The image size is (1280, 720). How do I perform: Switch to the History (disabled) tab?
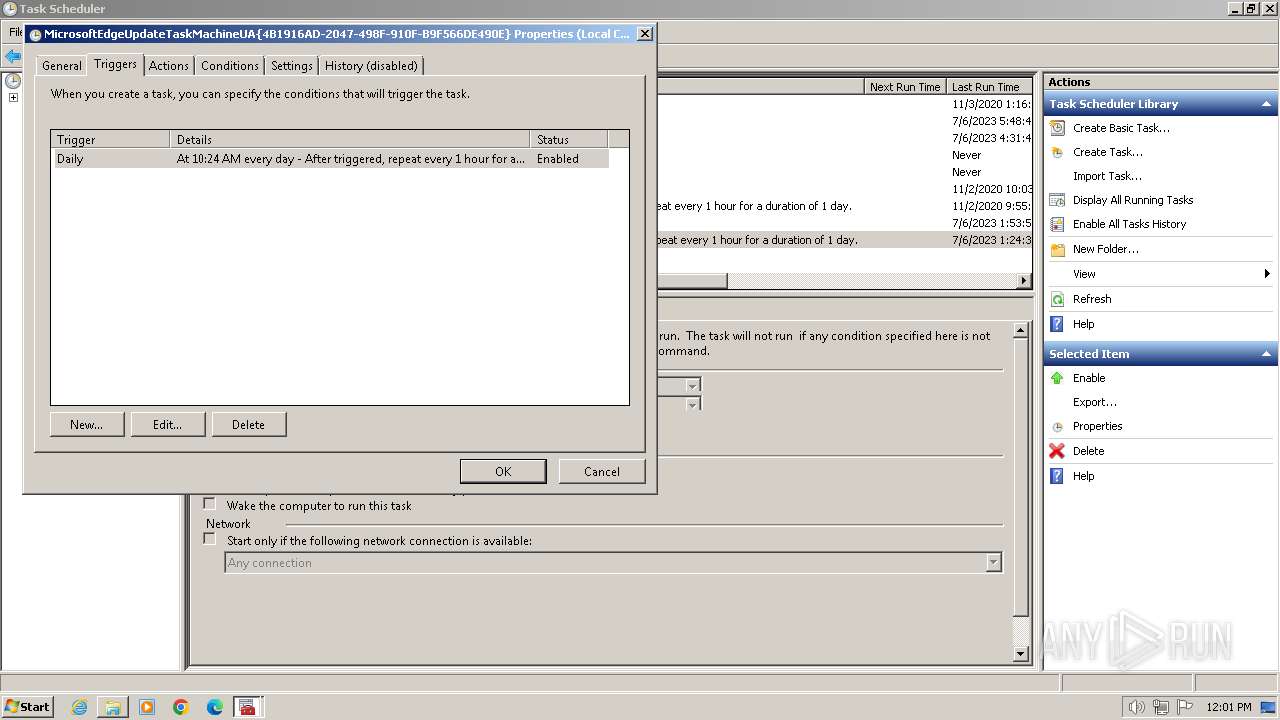(x=371, y=65)
